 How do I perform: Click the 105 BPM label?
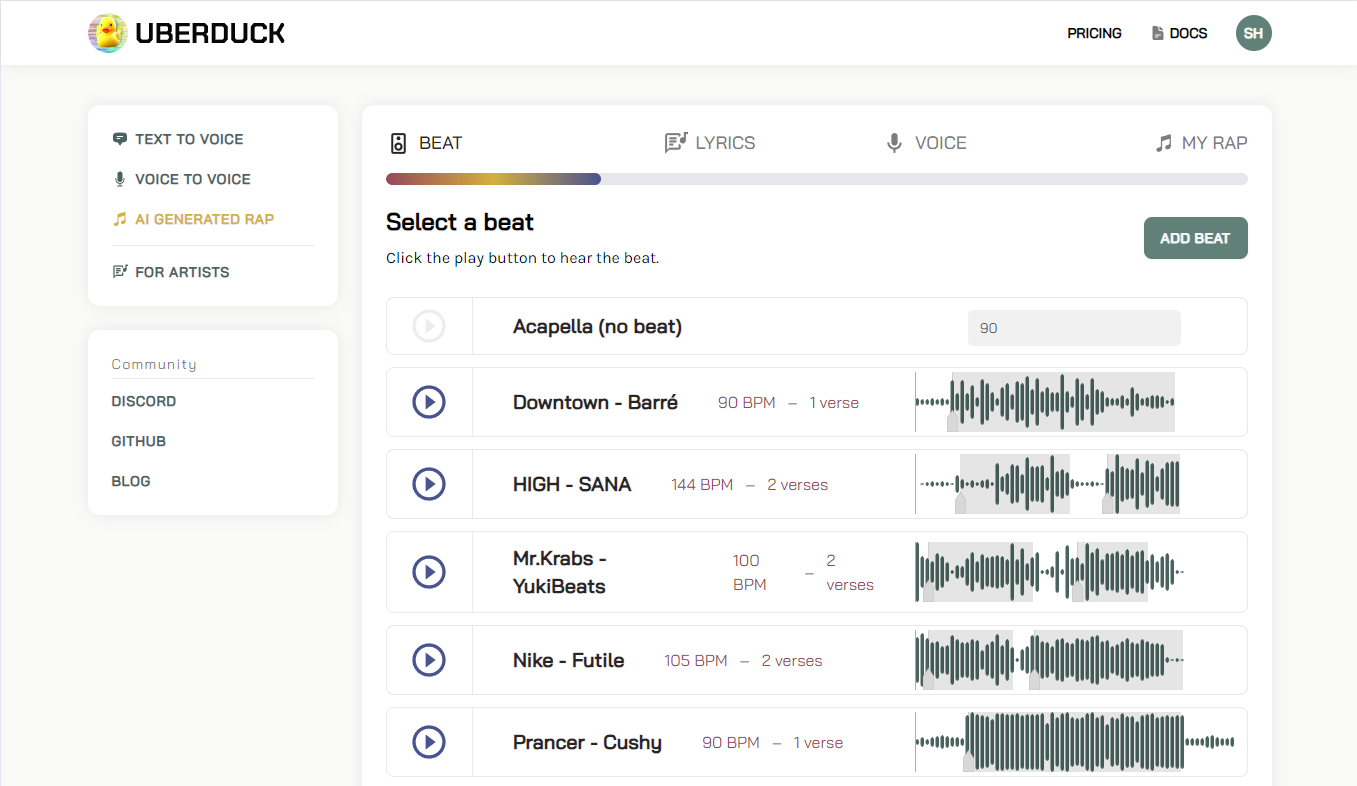[x=696, y=660]
